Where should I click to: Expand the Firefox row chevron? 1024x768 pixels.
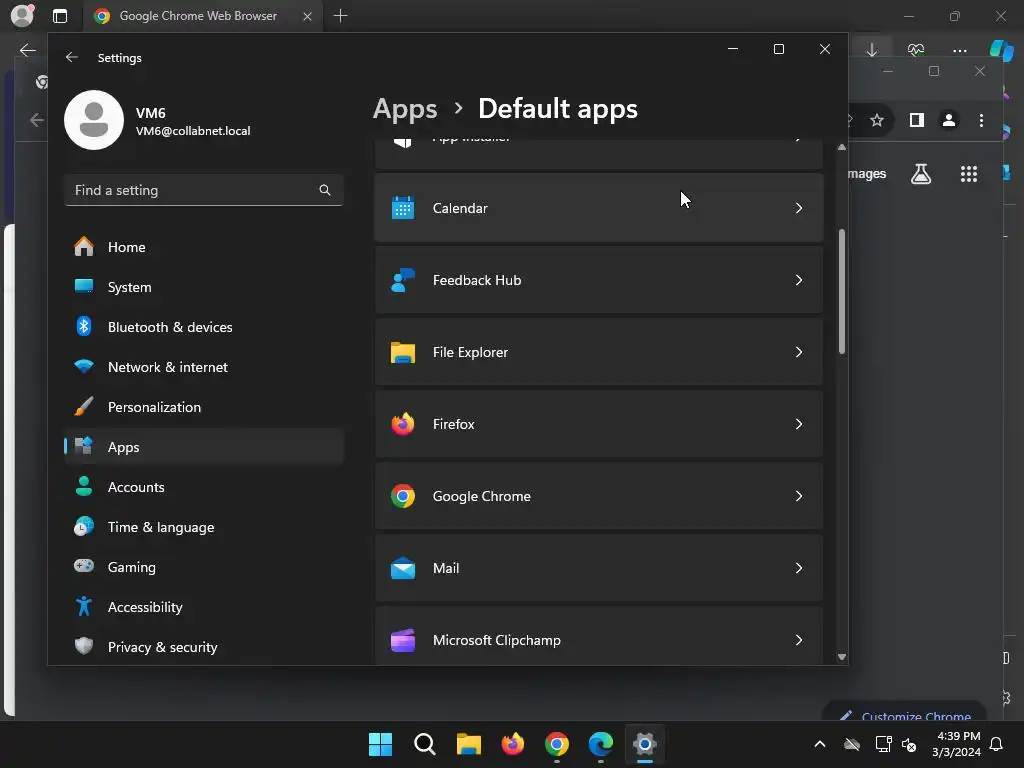click(x=799, y=424)
